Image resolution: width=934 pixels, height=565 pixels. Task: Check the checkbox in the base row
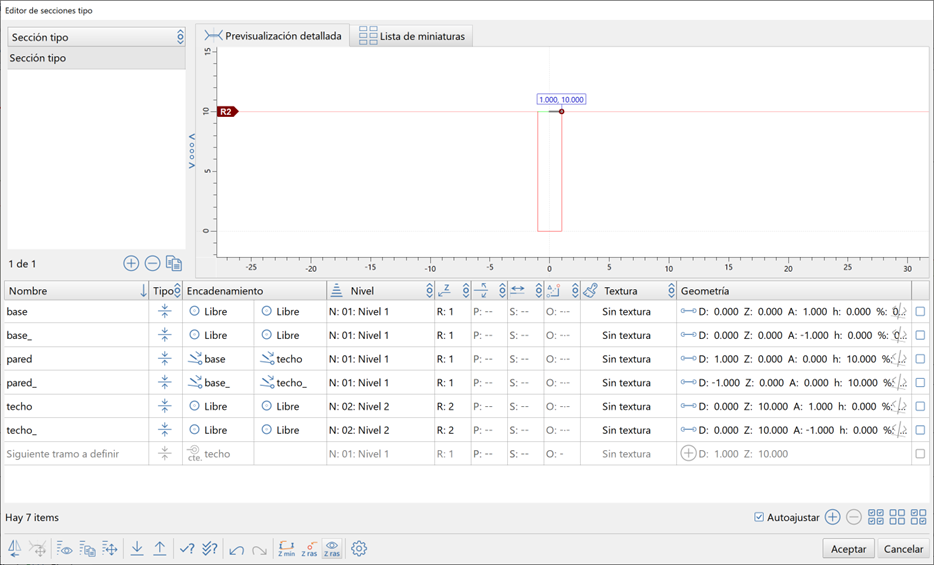point(920,312)
